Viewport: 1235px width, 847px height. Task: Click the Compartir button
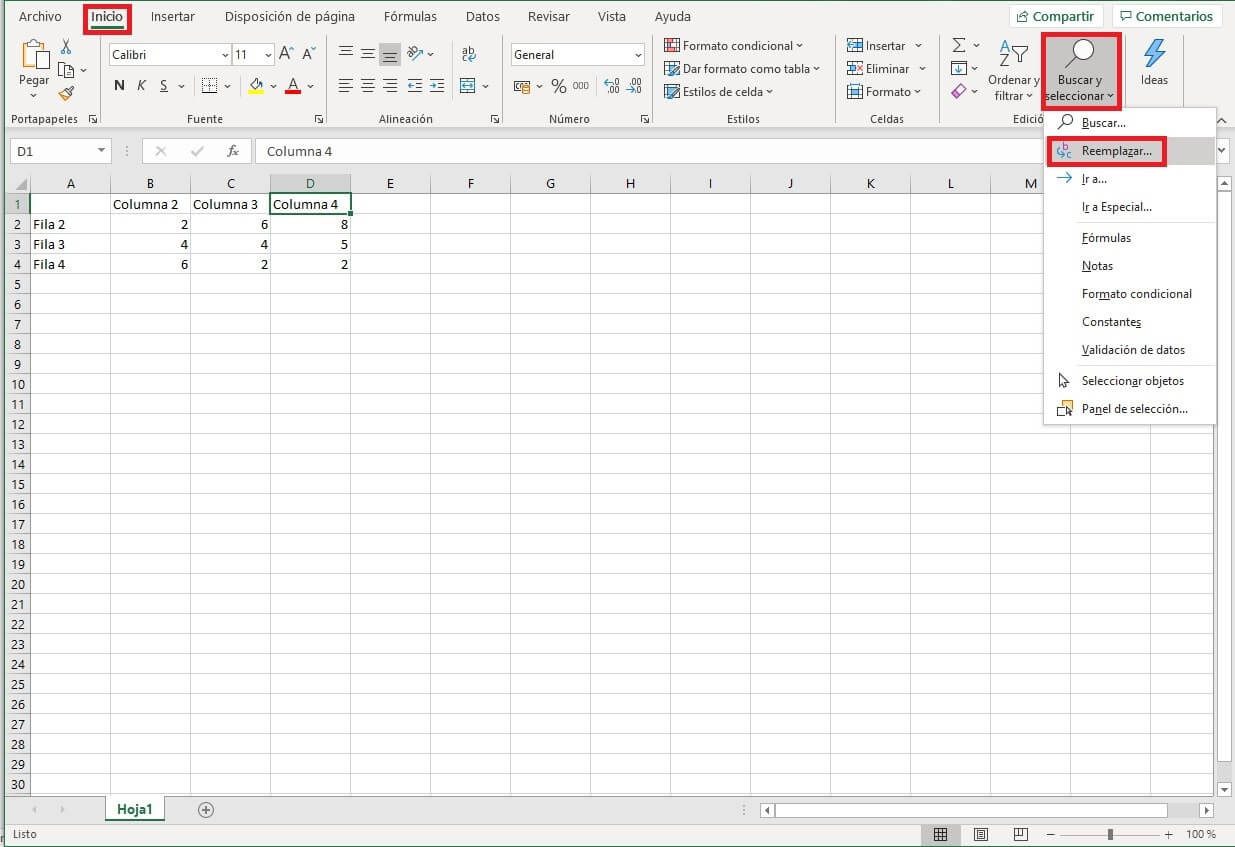(x=1055, y=17)
